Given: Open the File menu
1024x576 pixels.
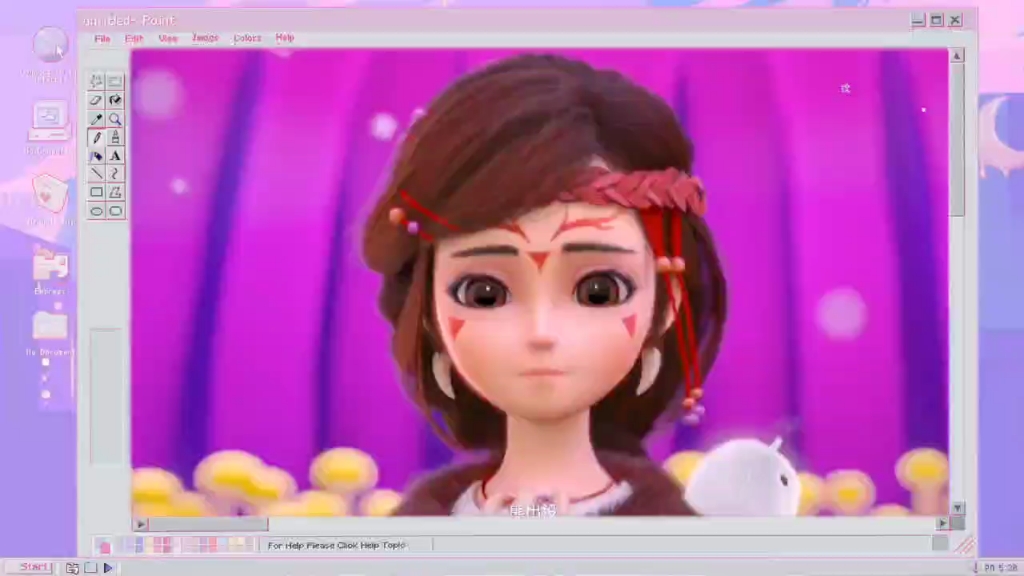Looking at the screenshot, I should (x=102, y=39).
